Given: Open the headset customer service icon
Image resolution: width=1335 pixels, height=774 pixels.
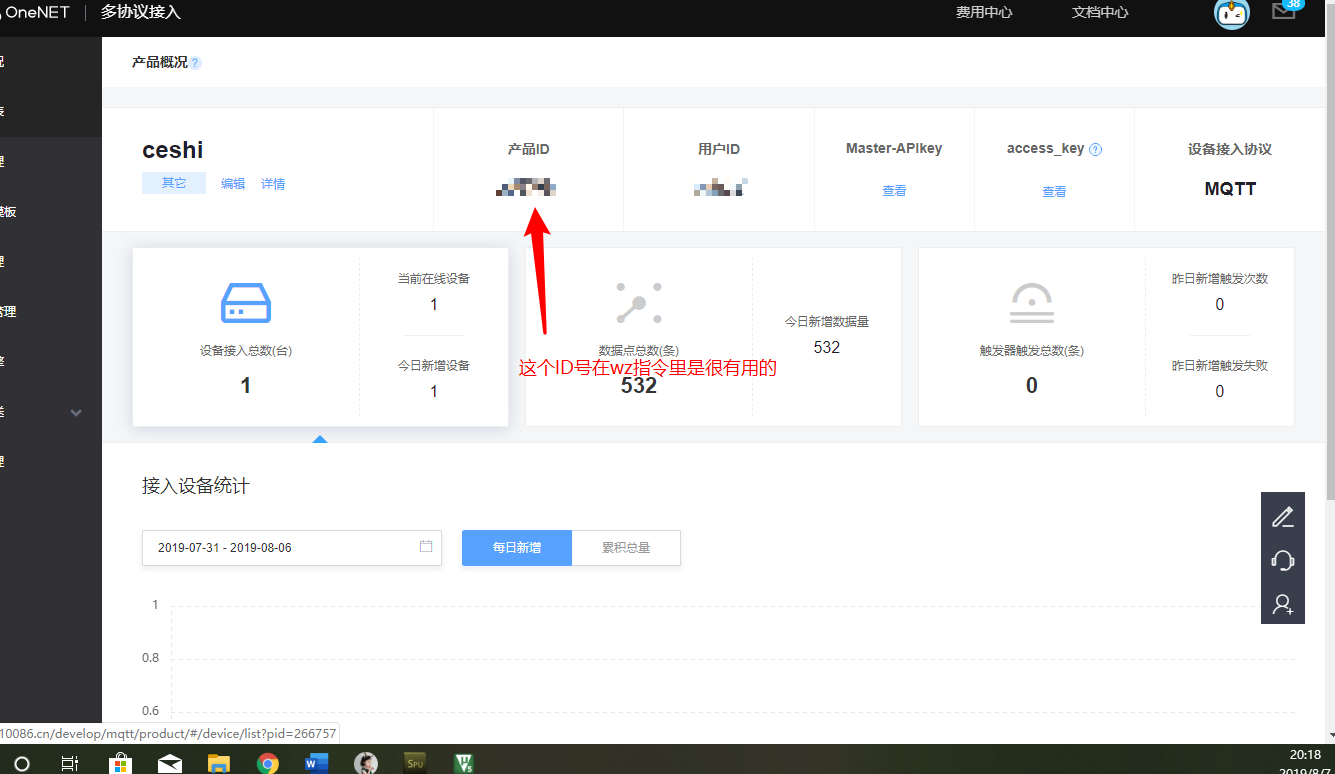Looking at the screenshot, I should pyautogui.click(x=1283, y=560).
